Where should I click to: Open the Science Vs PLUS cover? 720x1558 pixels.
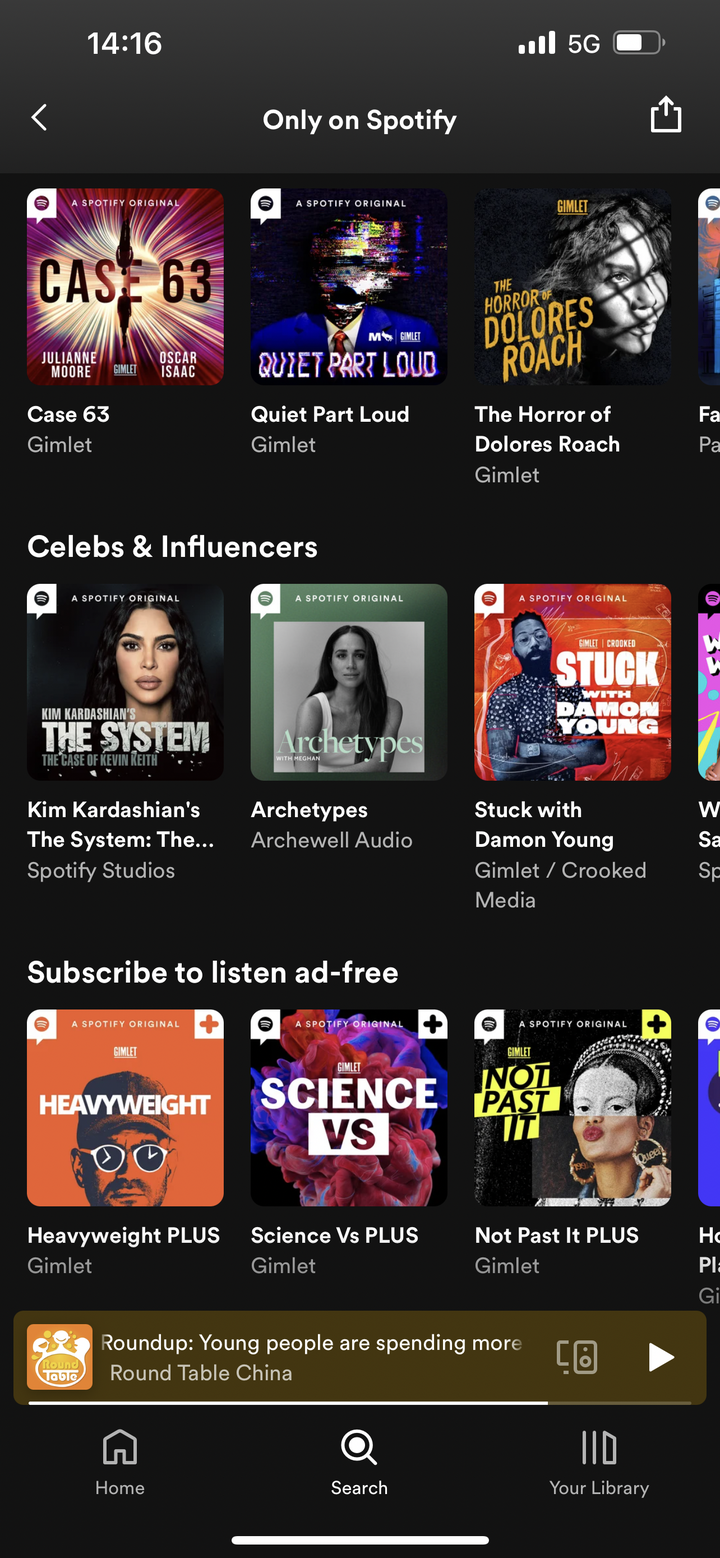pos(349,1108)
